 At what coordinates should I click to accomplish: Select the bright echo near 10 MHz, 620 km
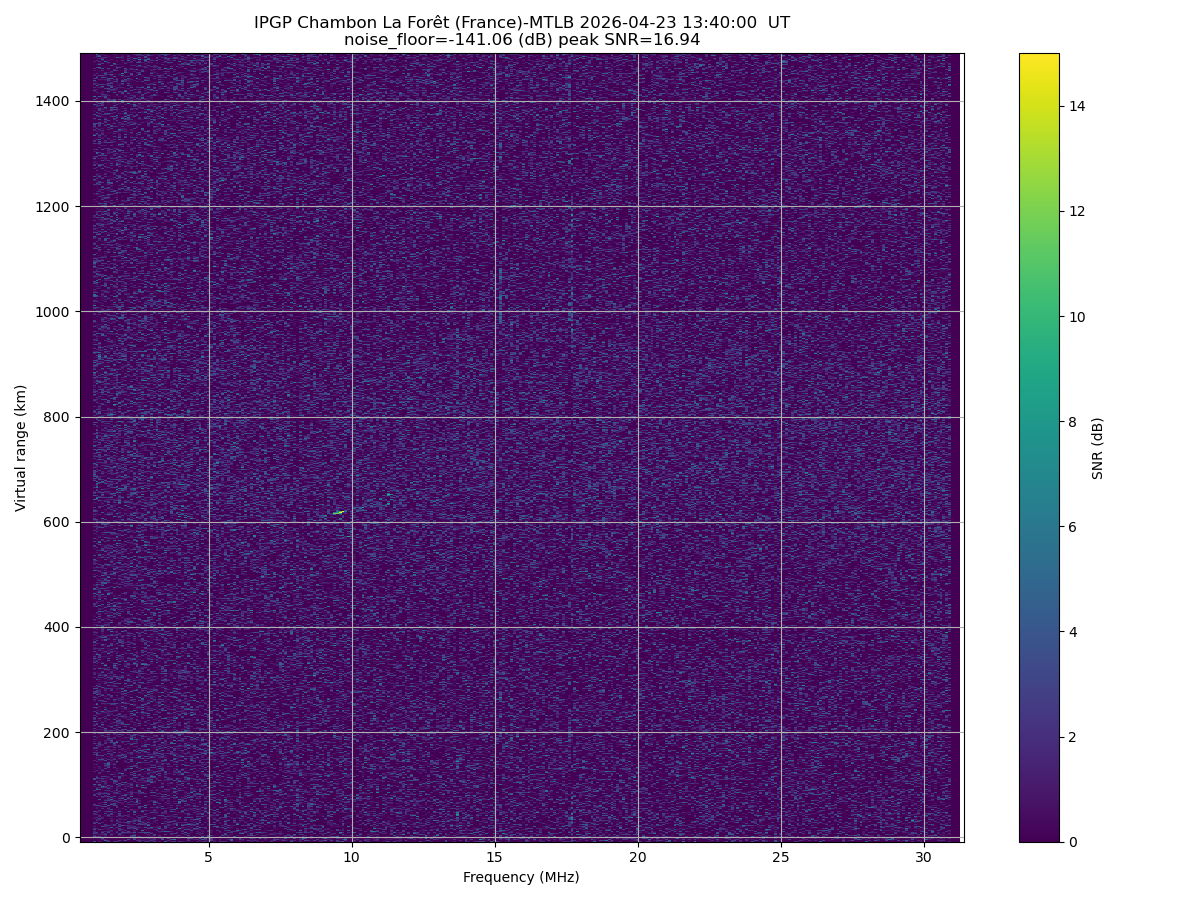[x=339, y=512]
